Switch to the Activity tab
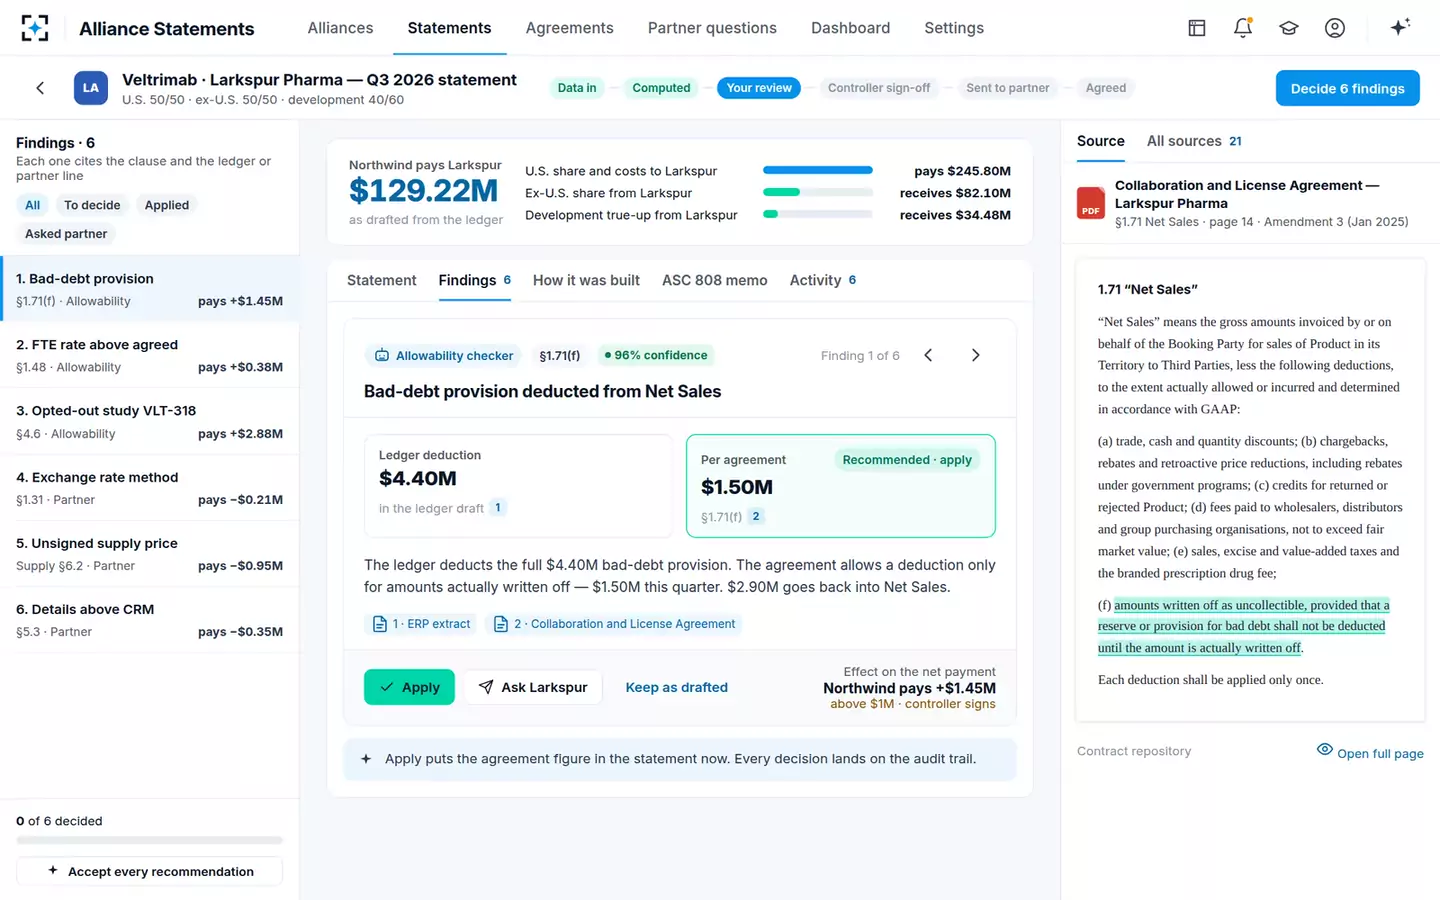This screenshot has width=1440, height=900. pos(823,280)
